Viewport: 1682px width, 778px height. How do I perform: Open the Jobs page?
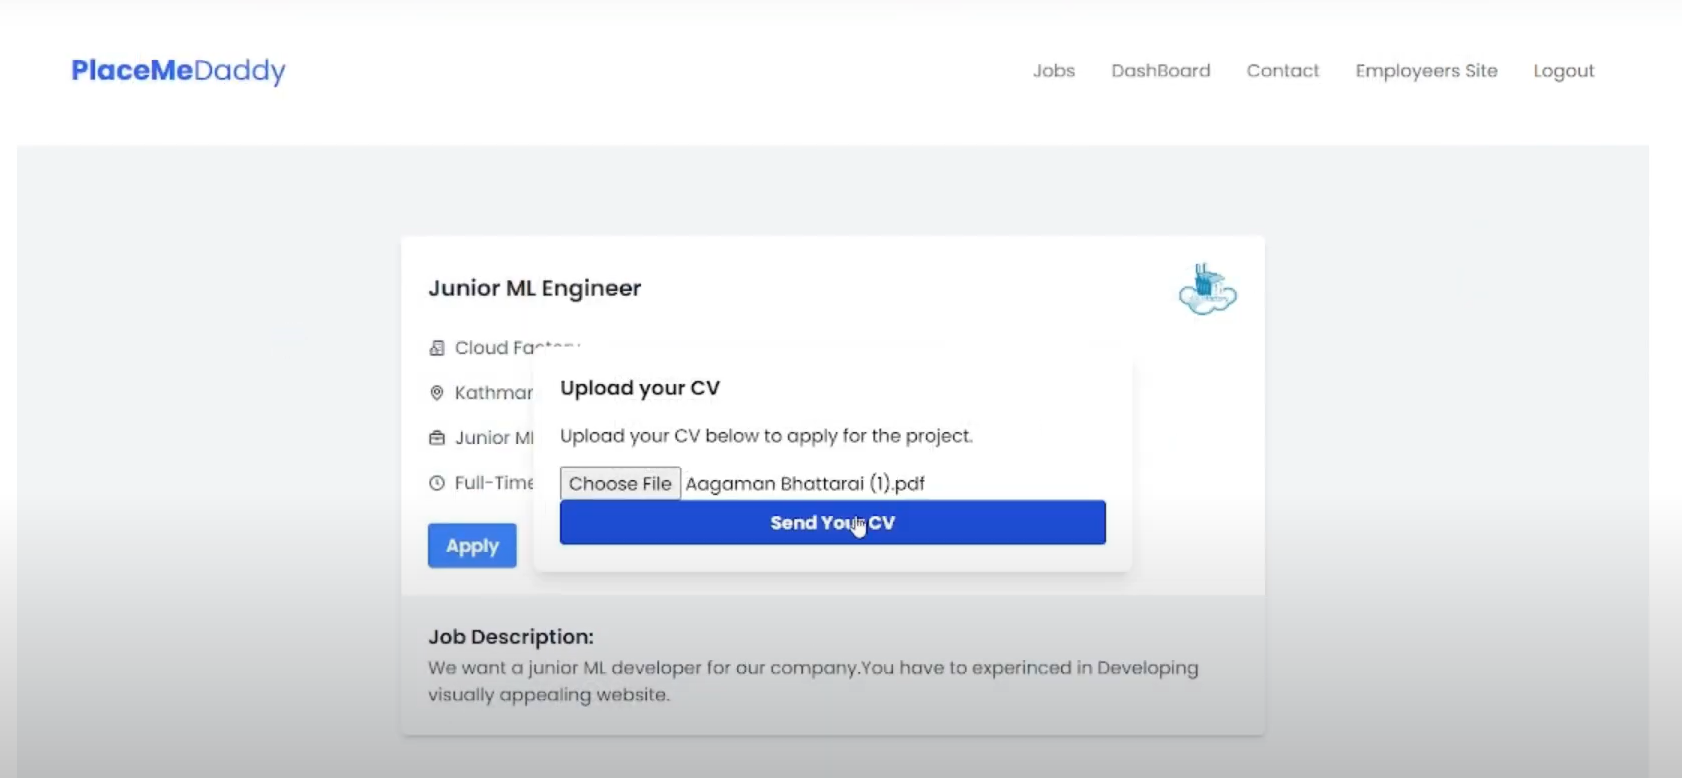click(1053, 71)
